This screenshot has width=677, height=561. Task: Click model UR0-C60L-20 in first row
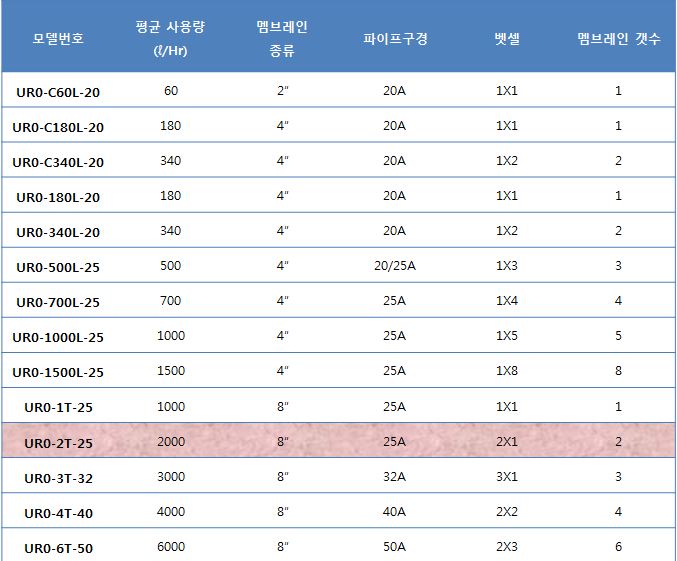coord(58,92)
